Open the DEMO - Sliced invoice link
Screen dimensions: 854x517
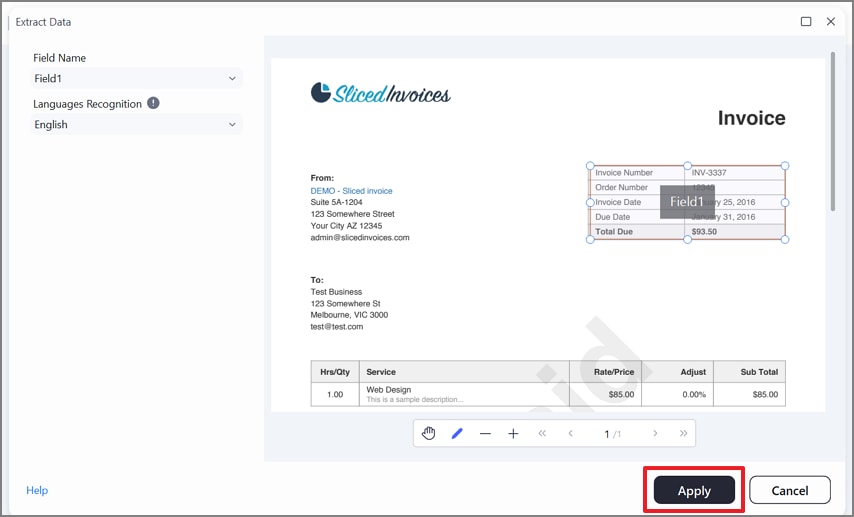[x=351, y=191]
